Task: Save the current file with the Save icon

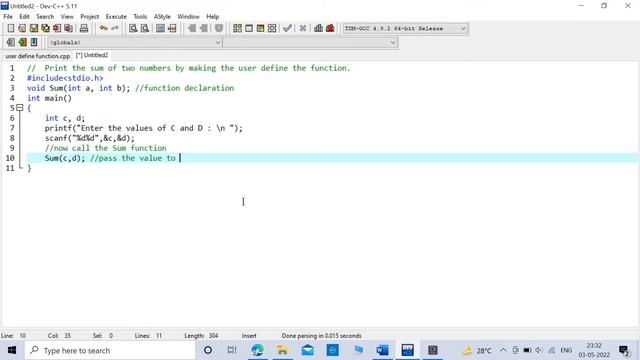Action: click(34, 28)
